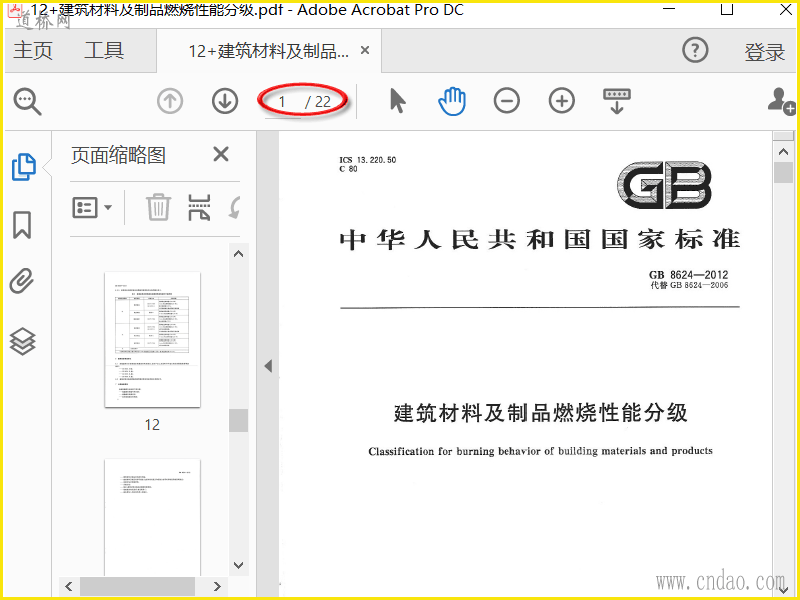Screen dimensions: 800x600
Task: Go to next page arrow
Action: (x=225, y=102)
